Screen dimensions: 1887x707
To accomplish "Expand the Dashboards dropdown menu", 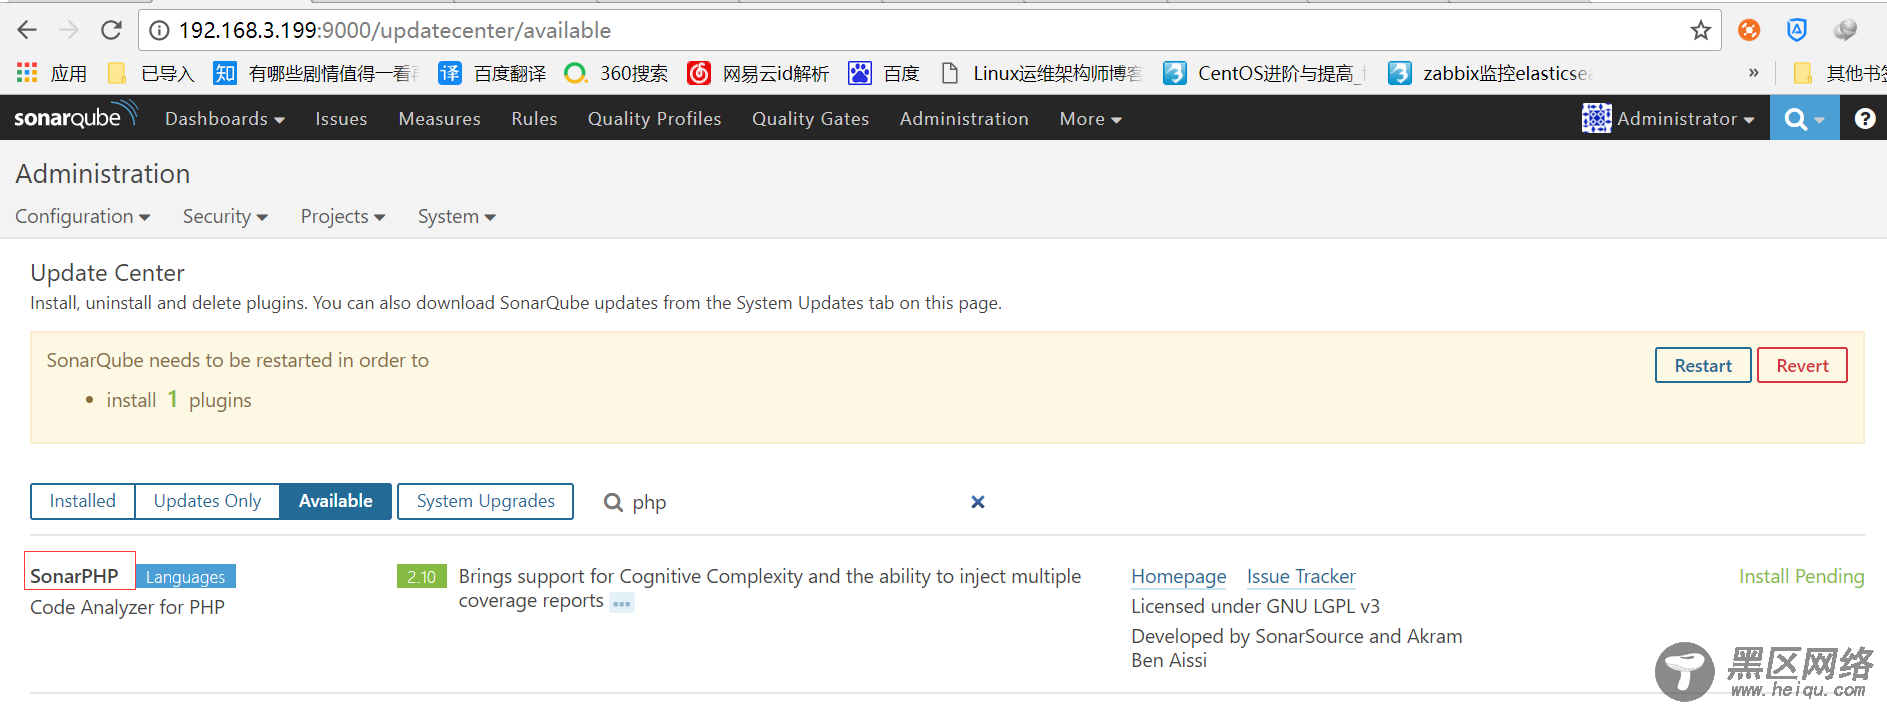I will click(225, 118).
